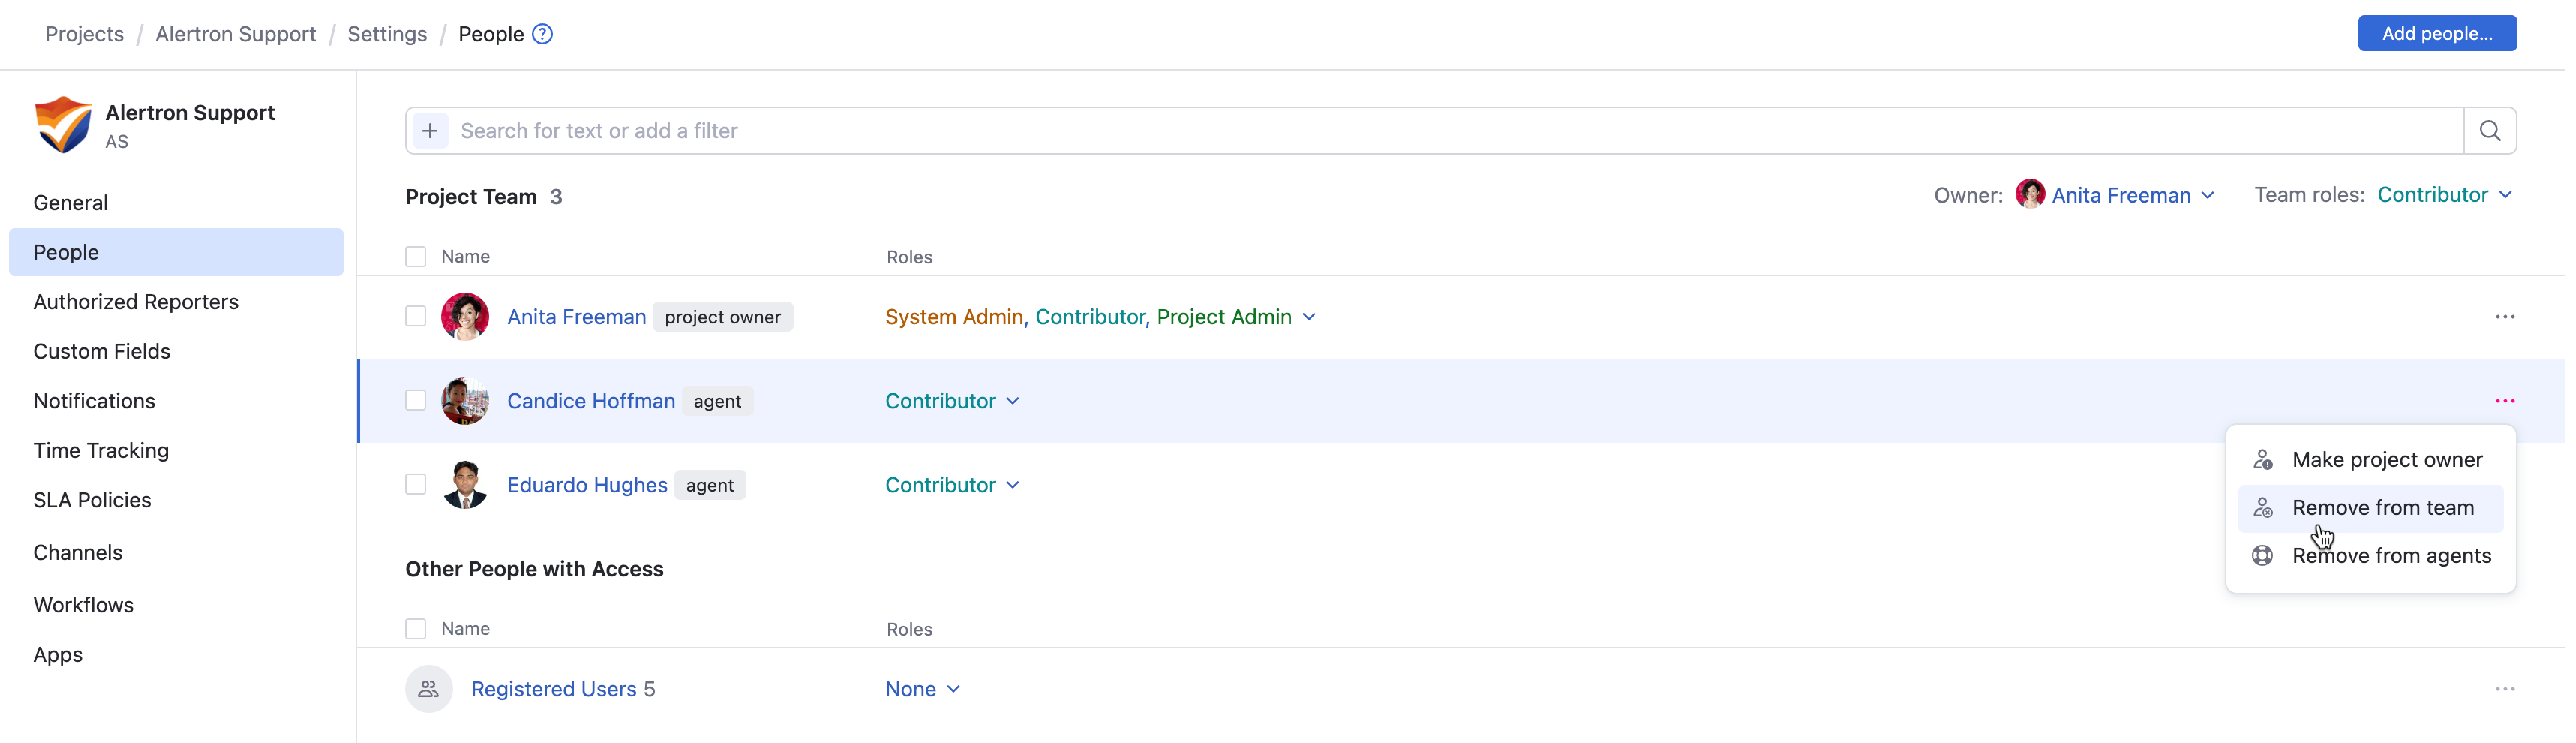Click Candice Hoffman's avatar picture
Screen dimensions: 2576x743
coord(465,401)
